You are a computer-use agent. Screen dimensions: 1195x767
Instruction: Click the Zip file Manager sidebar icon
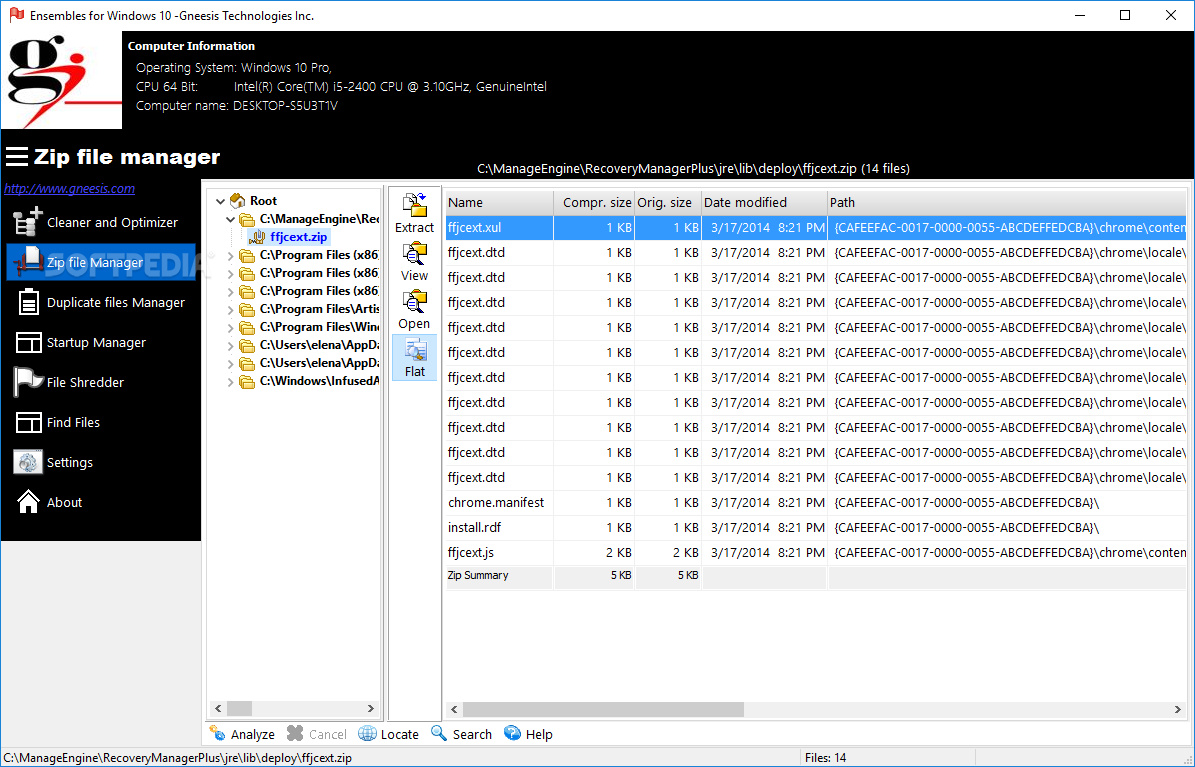coord(28,262)
